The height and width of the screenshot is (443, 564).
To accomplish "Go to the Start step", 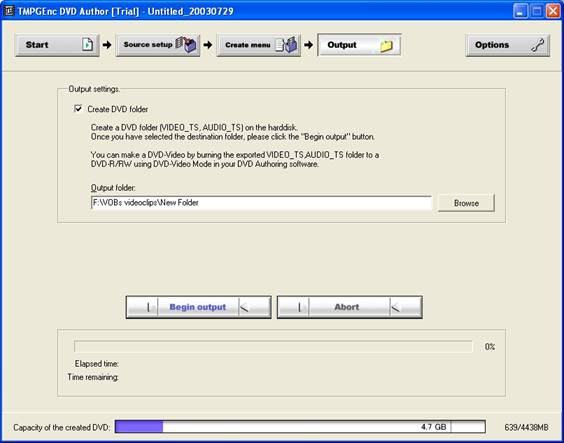I will [57, 45].
